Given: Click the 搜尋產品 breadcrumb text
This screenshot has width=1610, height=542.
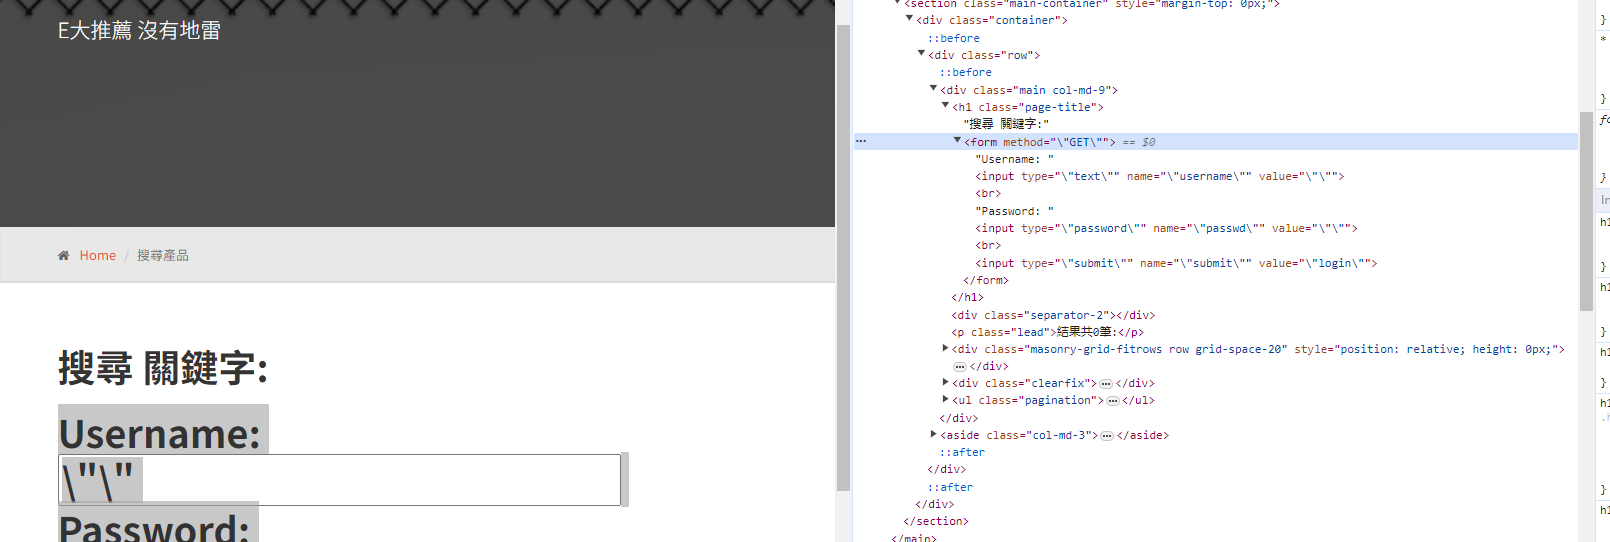Looking at the screenshot, I should click(163, 256).
